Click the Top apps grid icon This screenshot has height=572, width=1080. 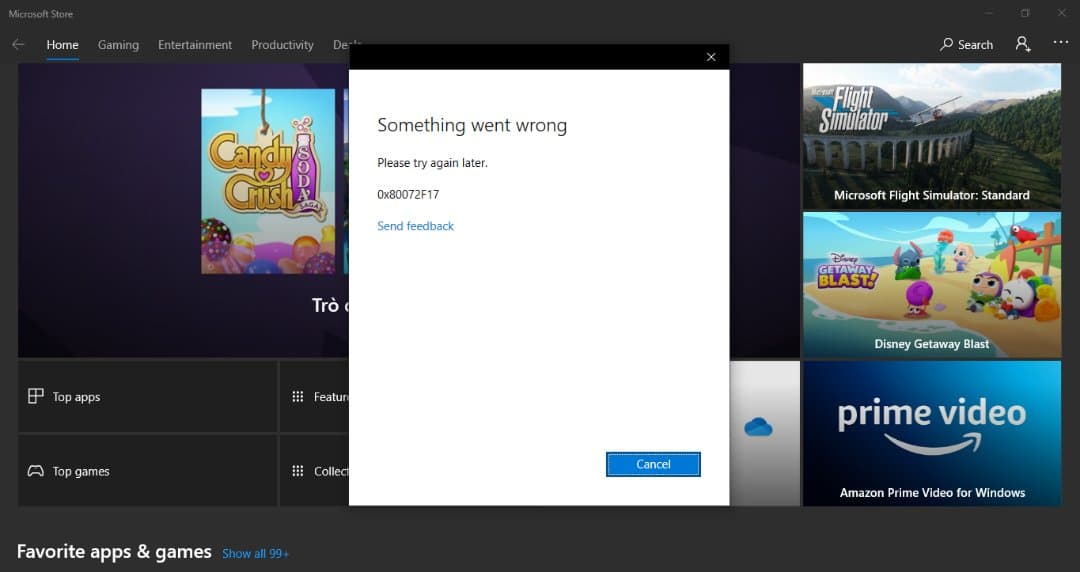(35, 396)
